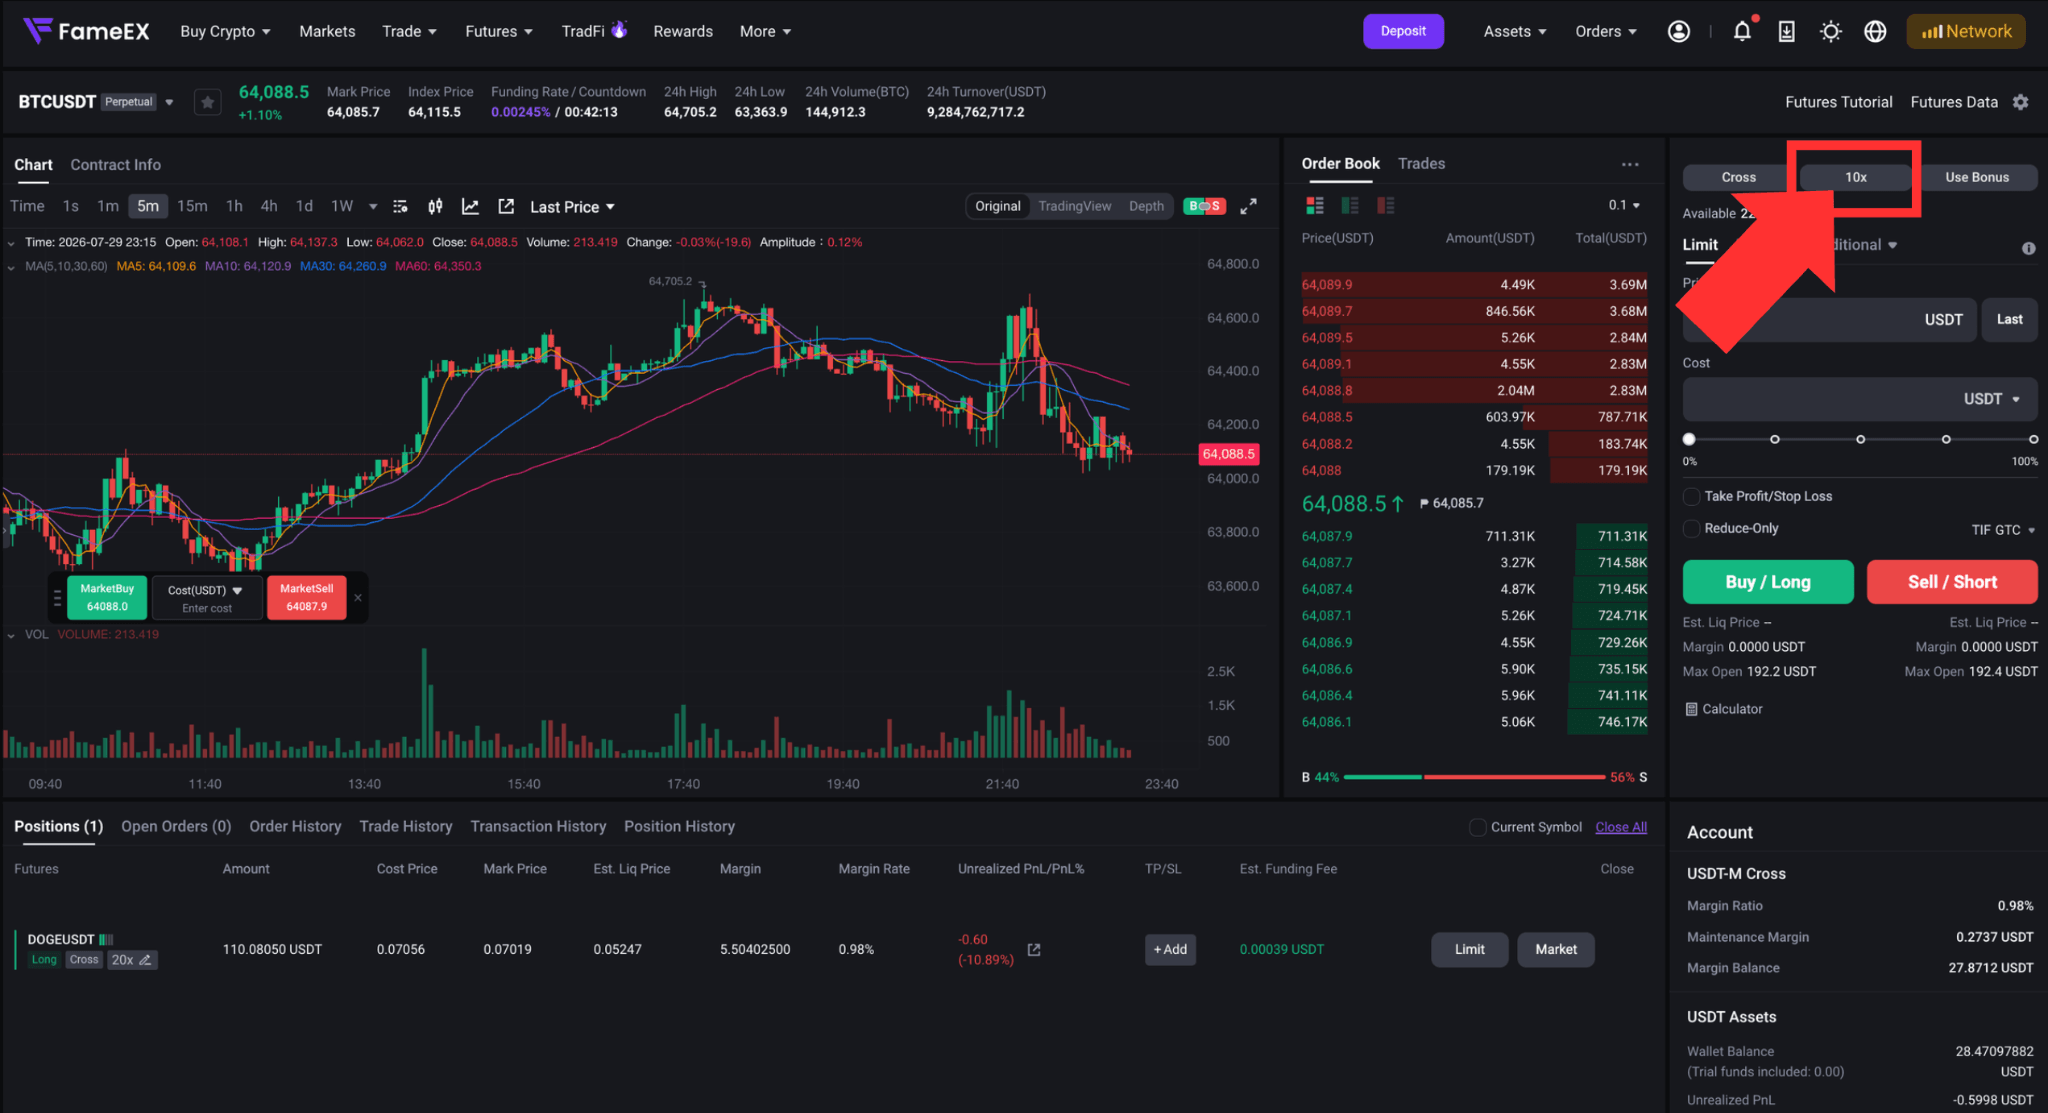
Task: Click the language globe icon
Action: coord(1875,31)
